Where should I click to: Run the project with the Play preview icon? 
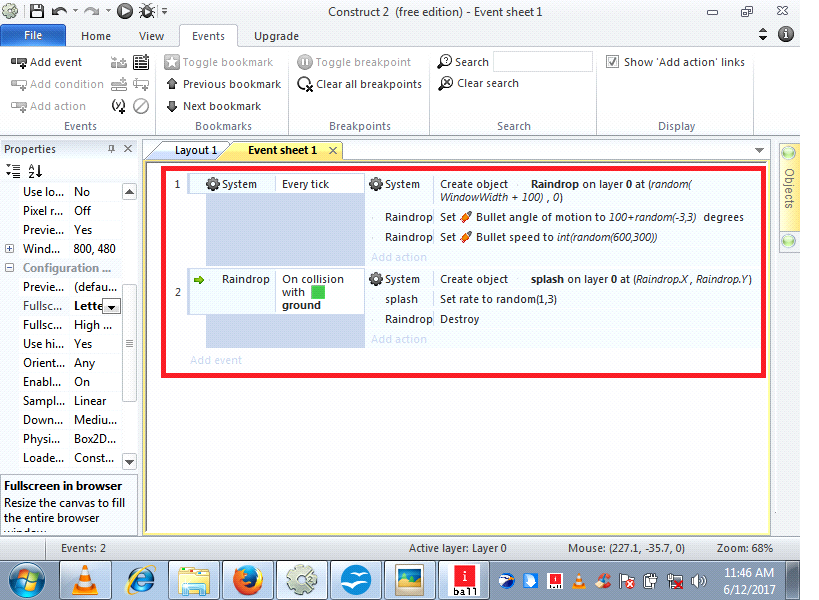(125, 11)
